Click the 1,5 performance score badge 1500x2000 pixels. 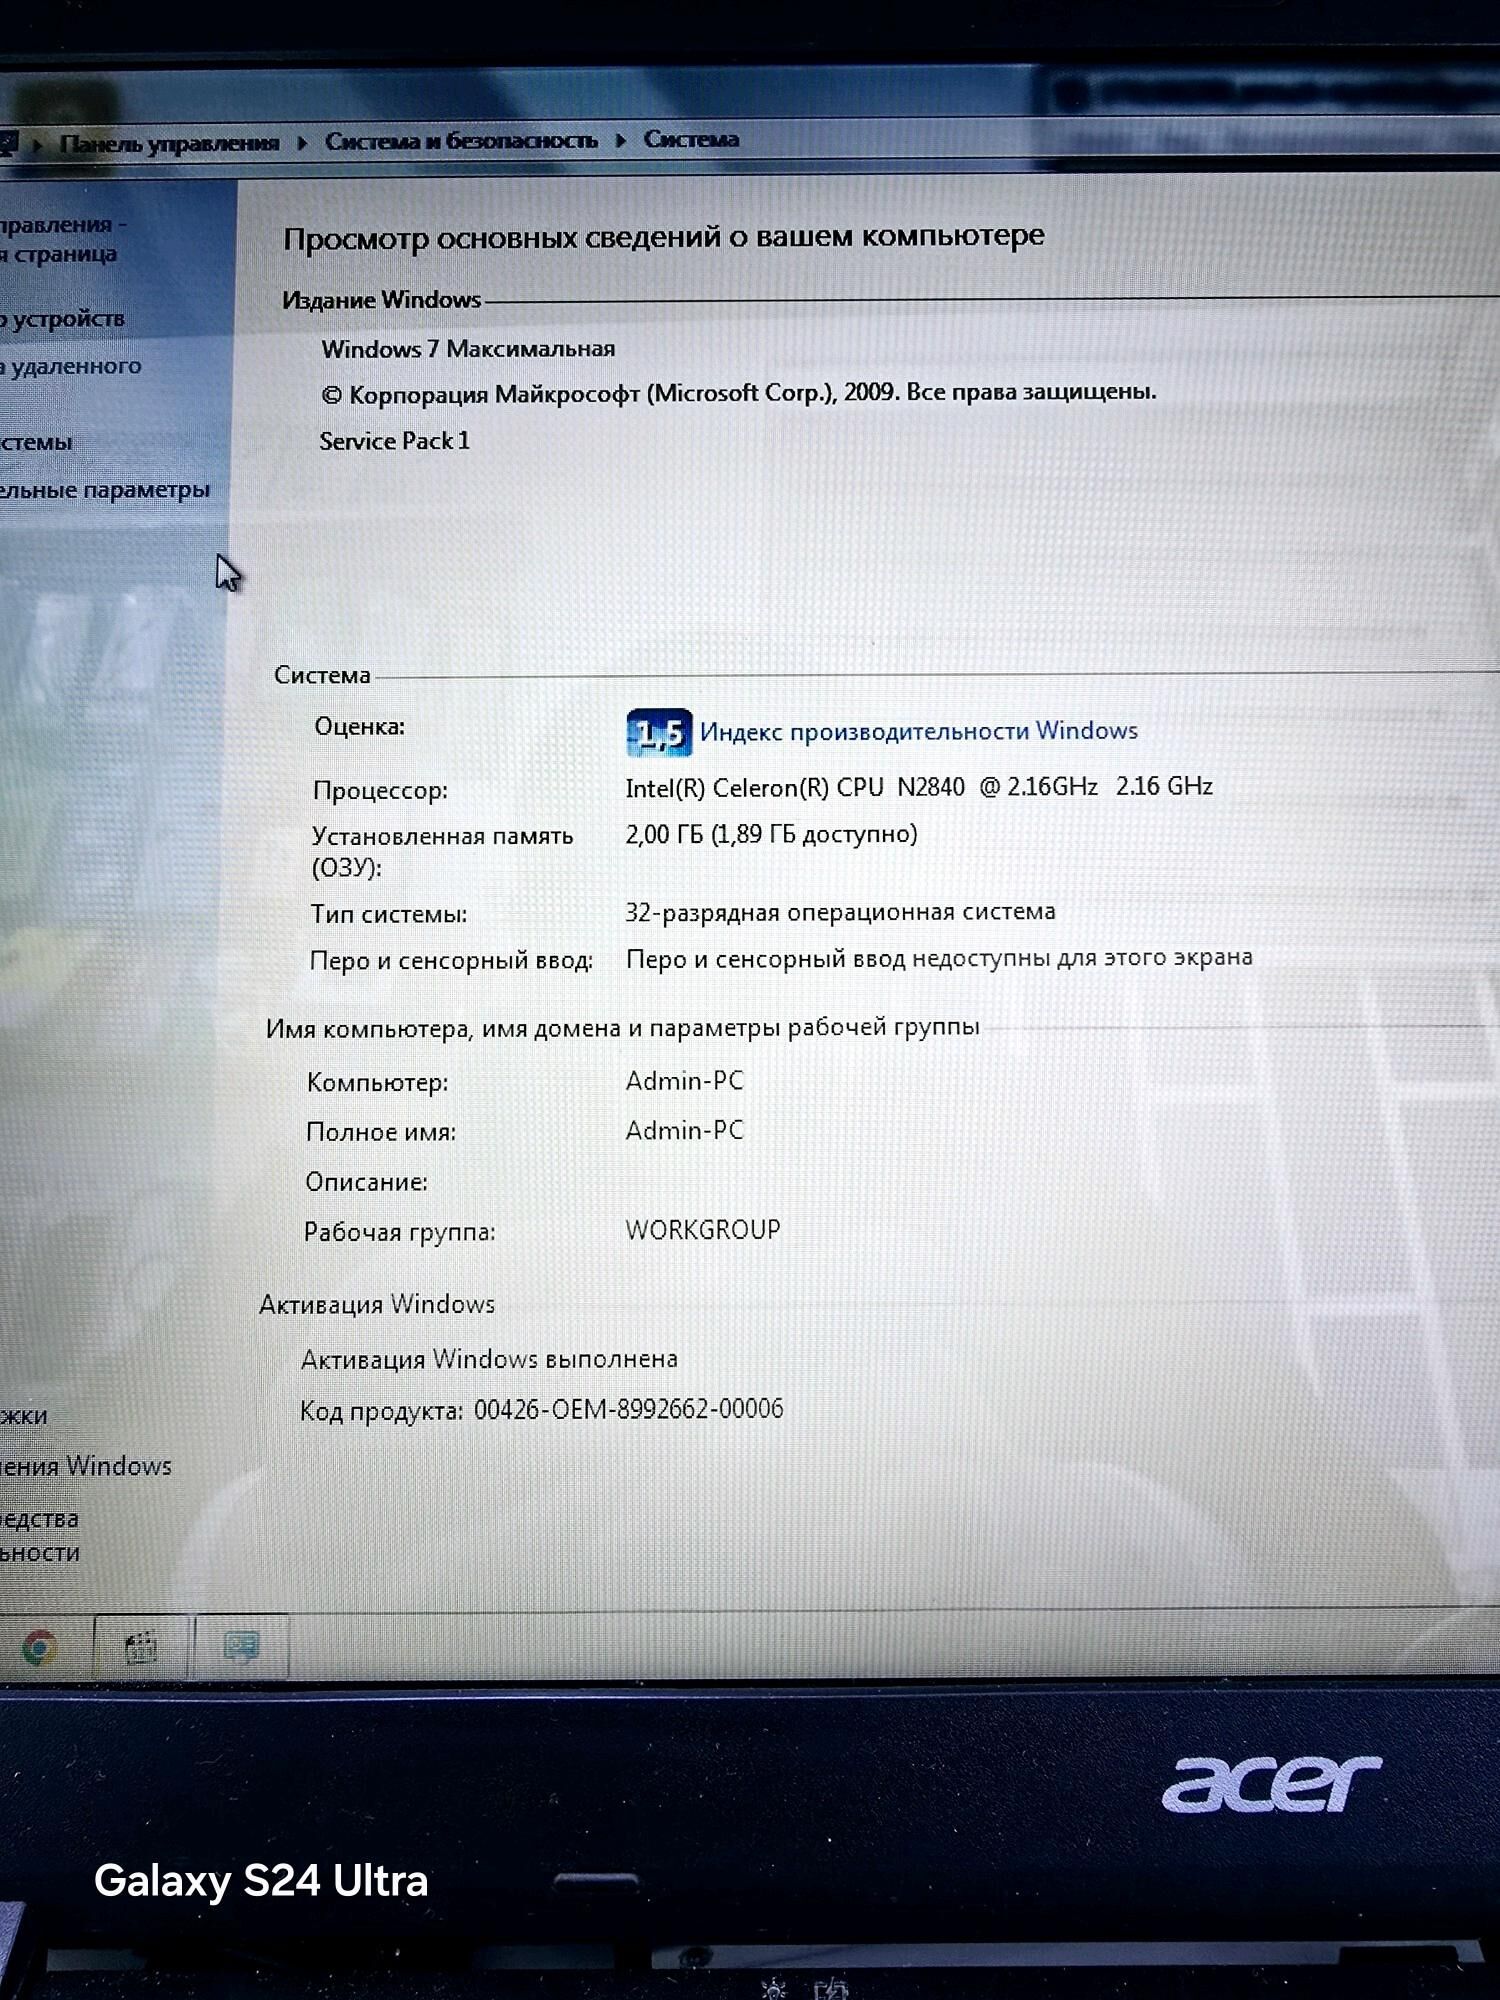click(x=658, y=732)
